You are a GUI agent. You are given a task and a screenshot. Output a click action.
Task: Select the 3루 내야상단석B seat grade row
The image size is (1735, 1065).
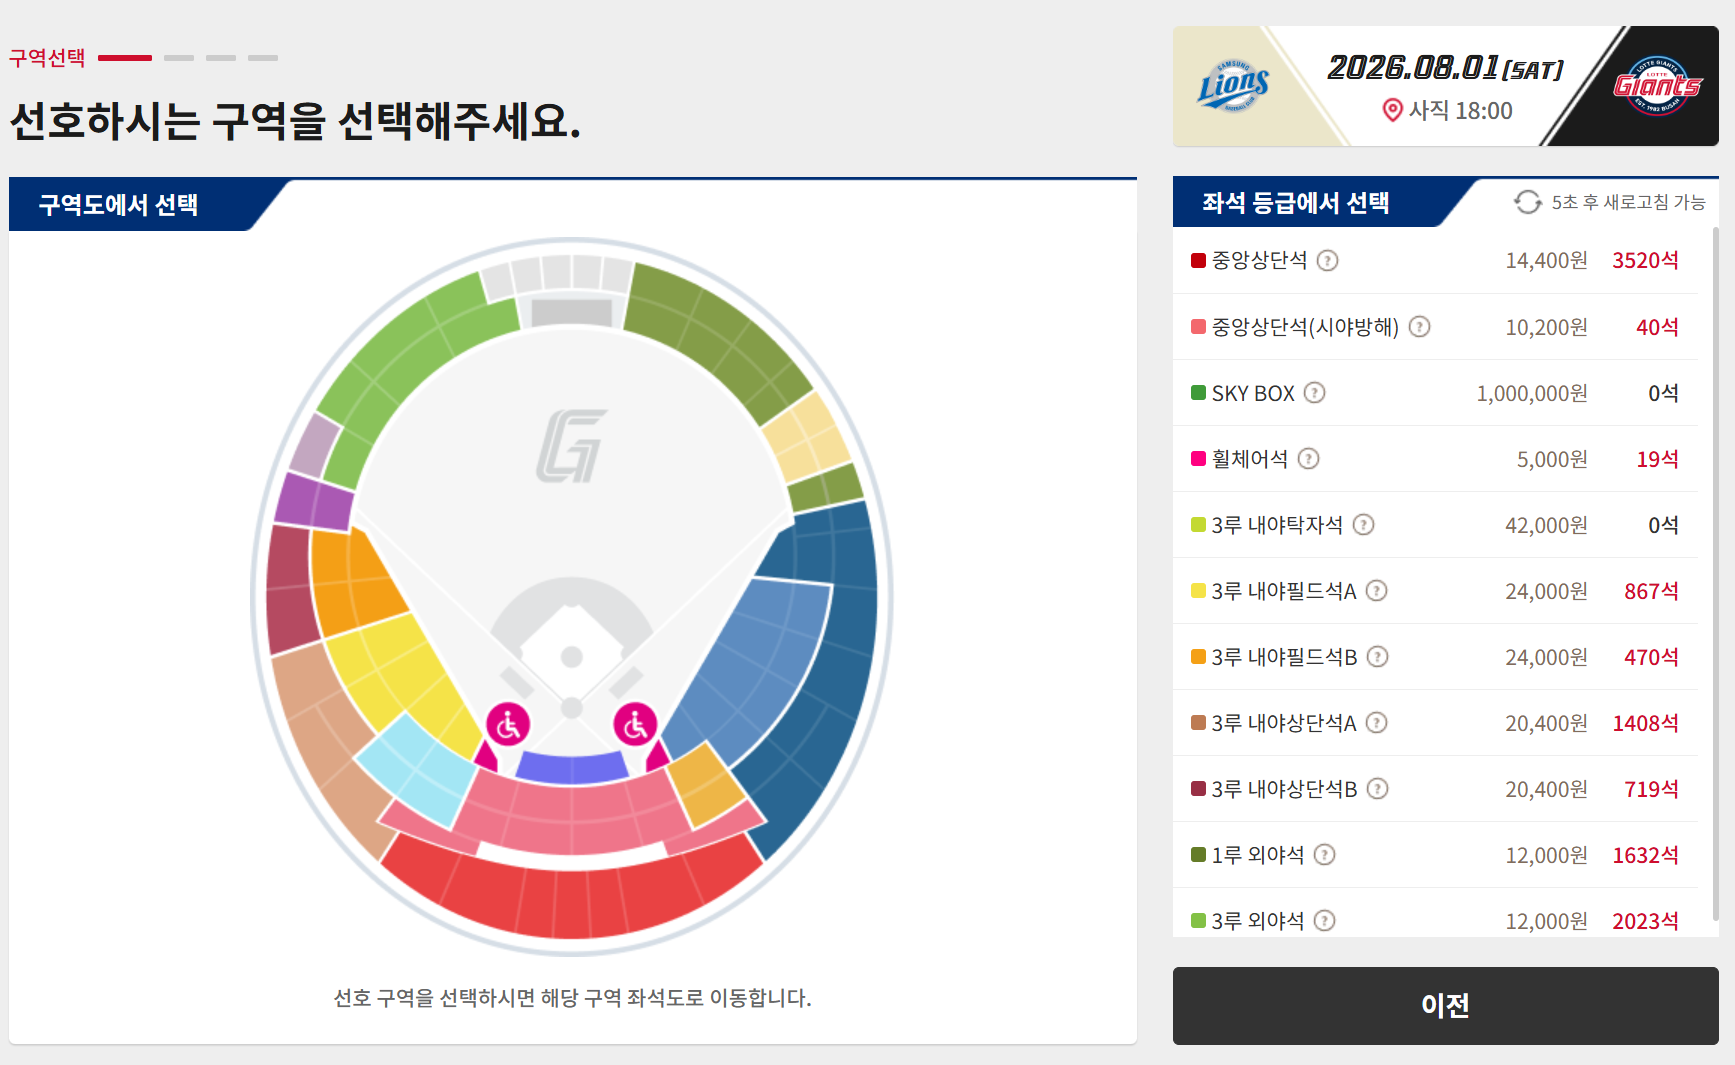coord(1435,789)
